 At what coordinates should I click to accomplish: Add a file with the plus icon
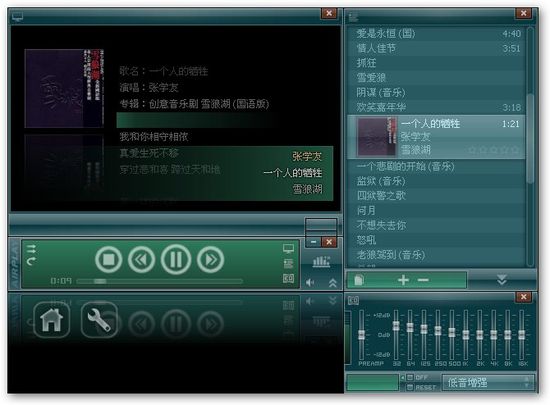pyautogui.click(x=403, y=280)
